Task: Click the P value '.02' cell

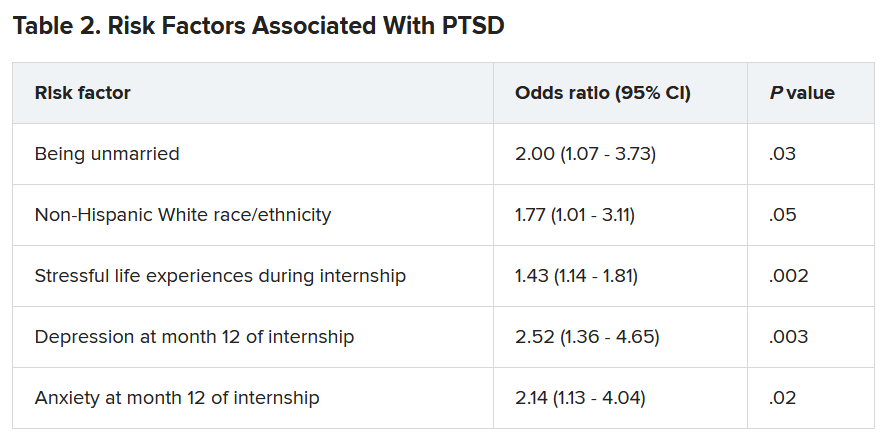Action: click(x=783, y=398)
